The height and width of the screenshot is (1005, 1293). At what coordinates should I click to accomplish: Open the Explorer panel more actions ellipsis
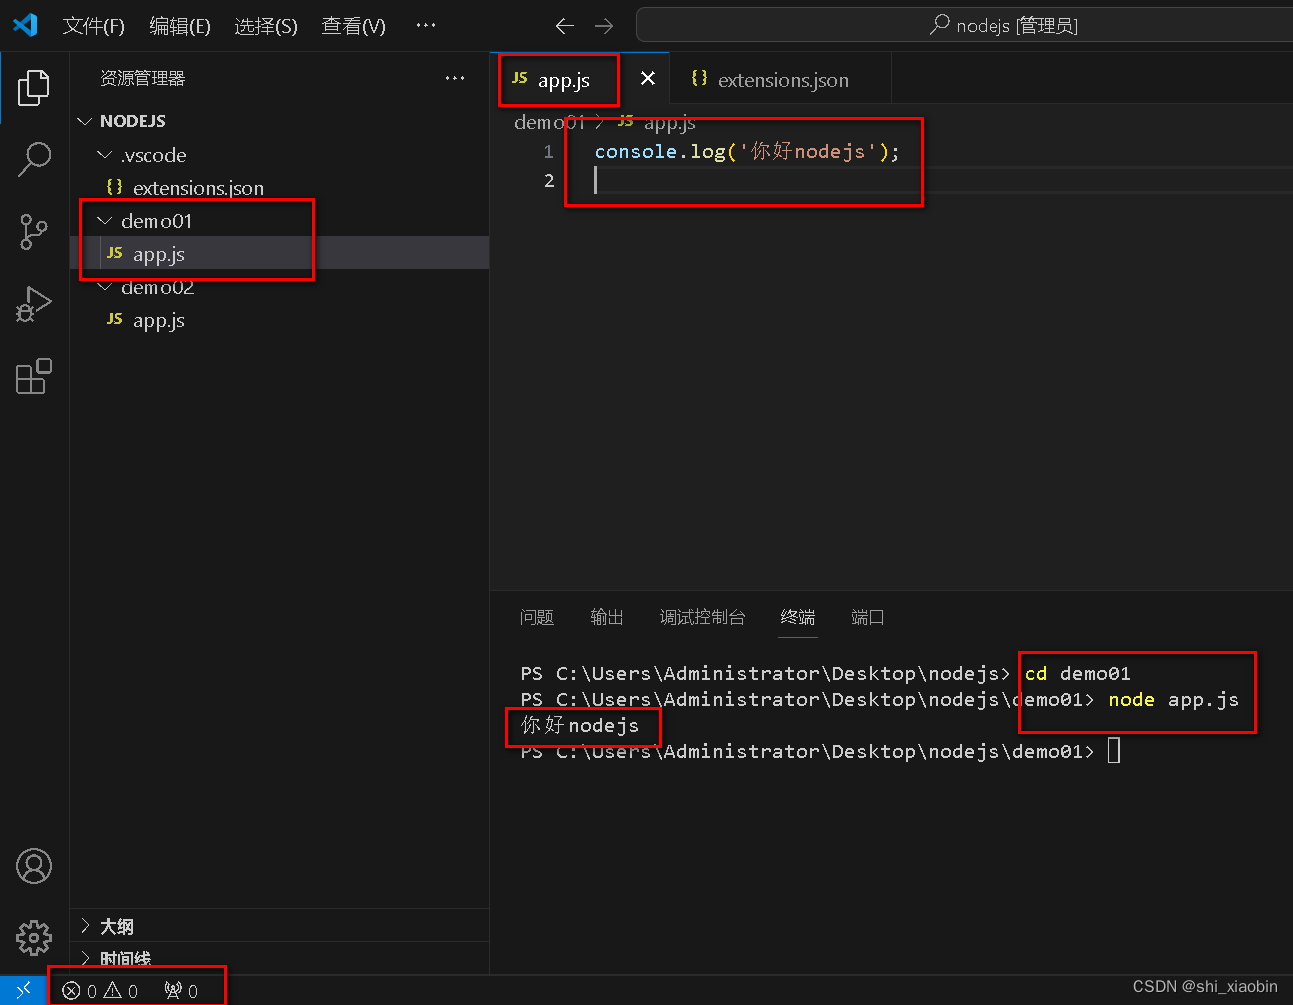(455, 78)
